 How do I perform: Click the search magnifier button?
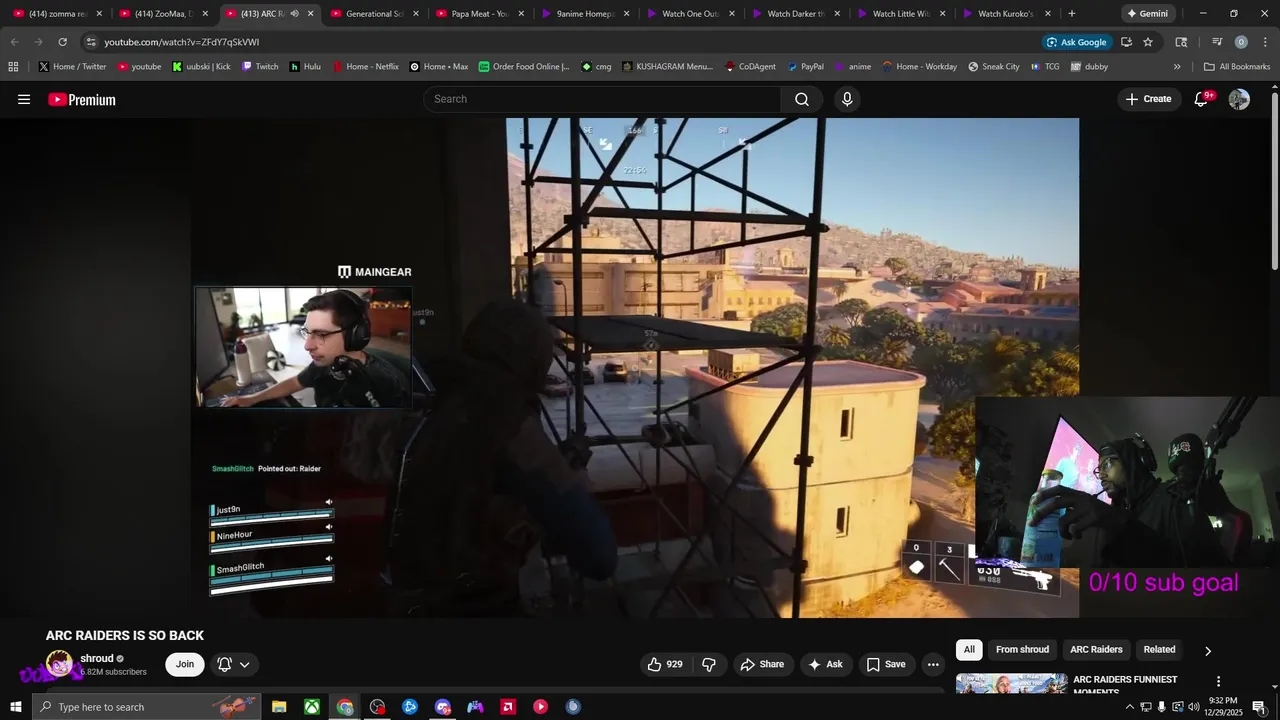pos(802,99)
